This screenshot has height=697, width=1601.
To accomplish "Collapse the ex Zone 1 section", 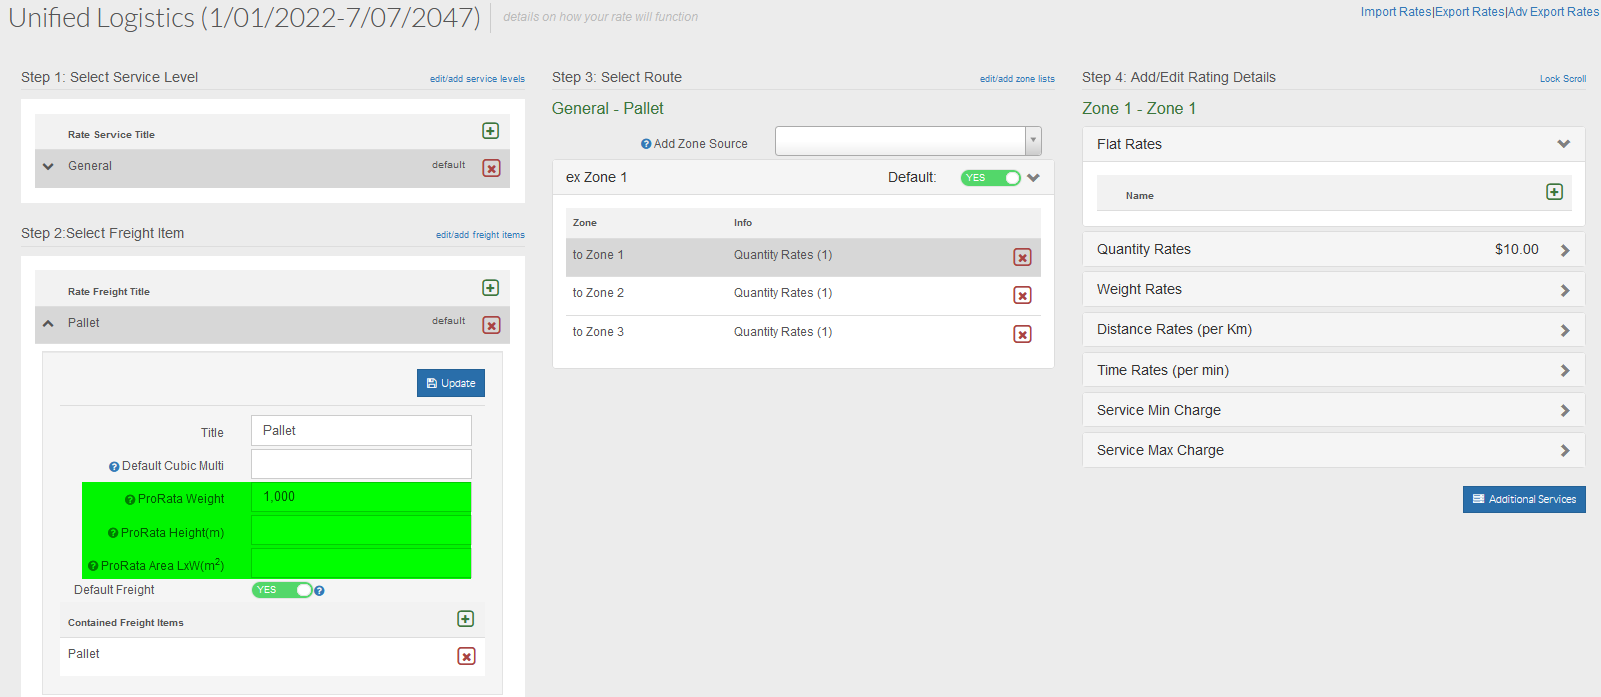I will point(1034,178).
